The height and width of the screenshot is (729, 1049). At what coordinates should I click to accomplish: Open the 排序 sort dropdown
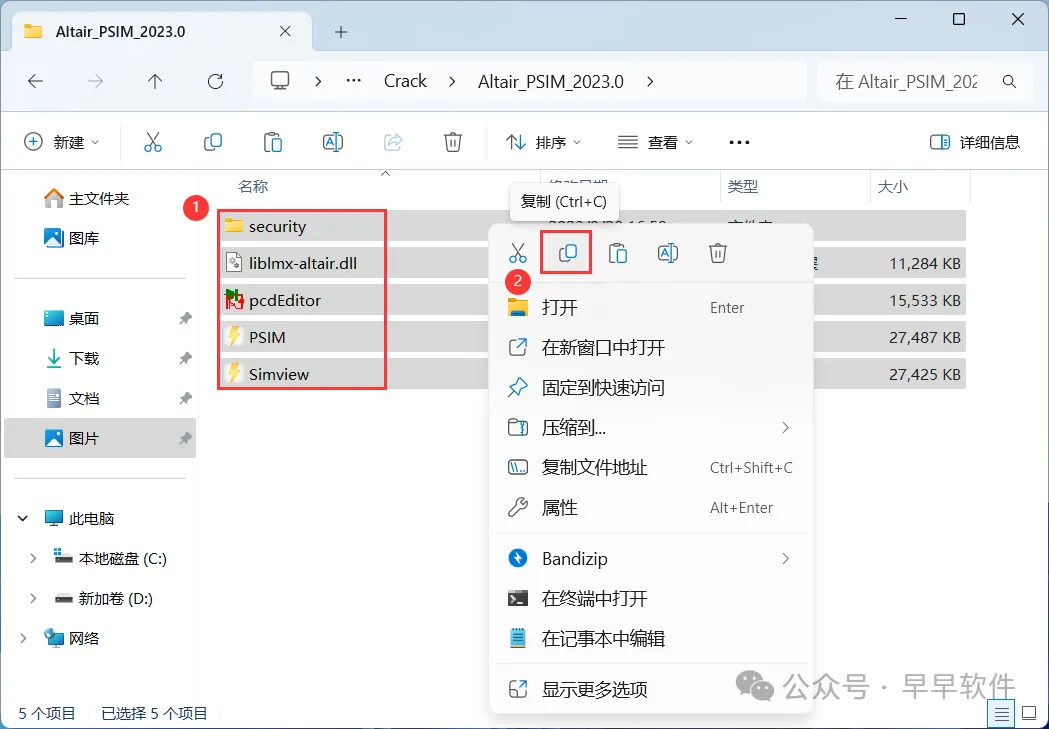pyautogui.click(x=543, y=142)
